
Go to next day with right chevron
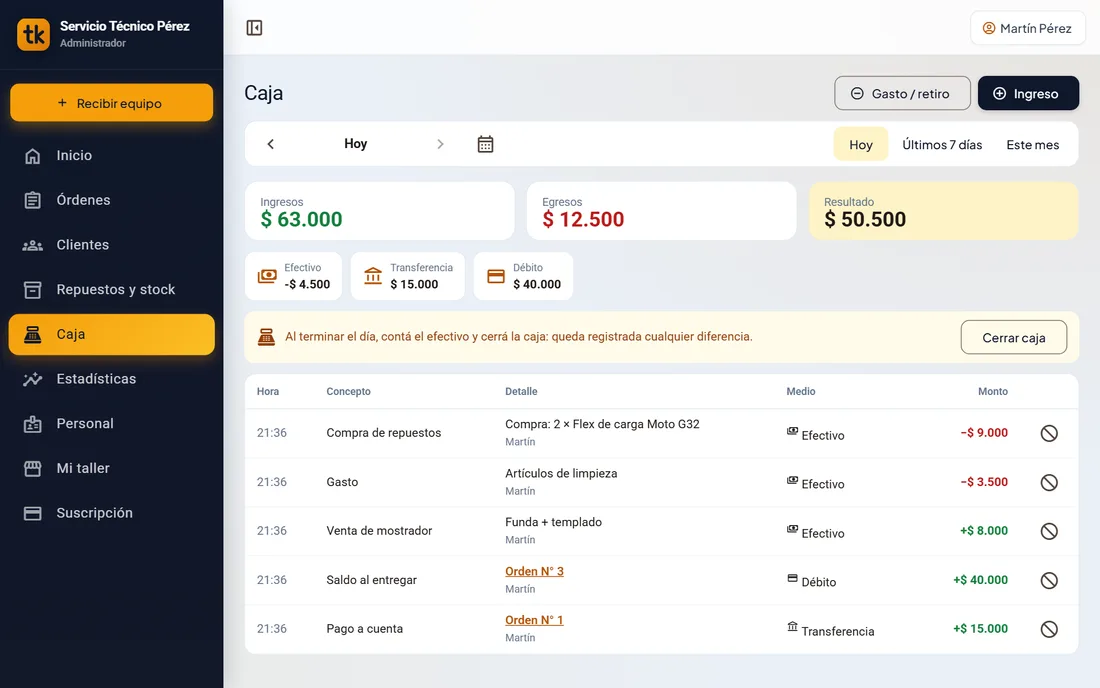click(x=440, y=144)
